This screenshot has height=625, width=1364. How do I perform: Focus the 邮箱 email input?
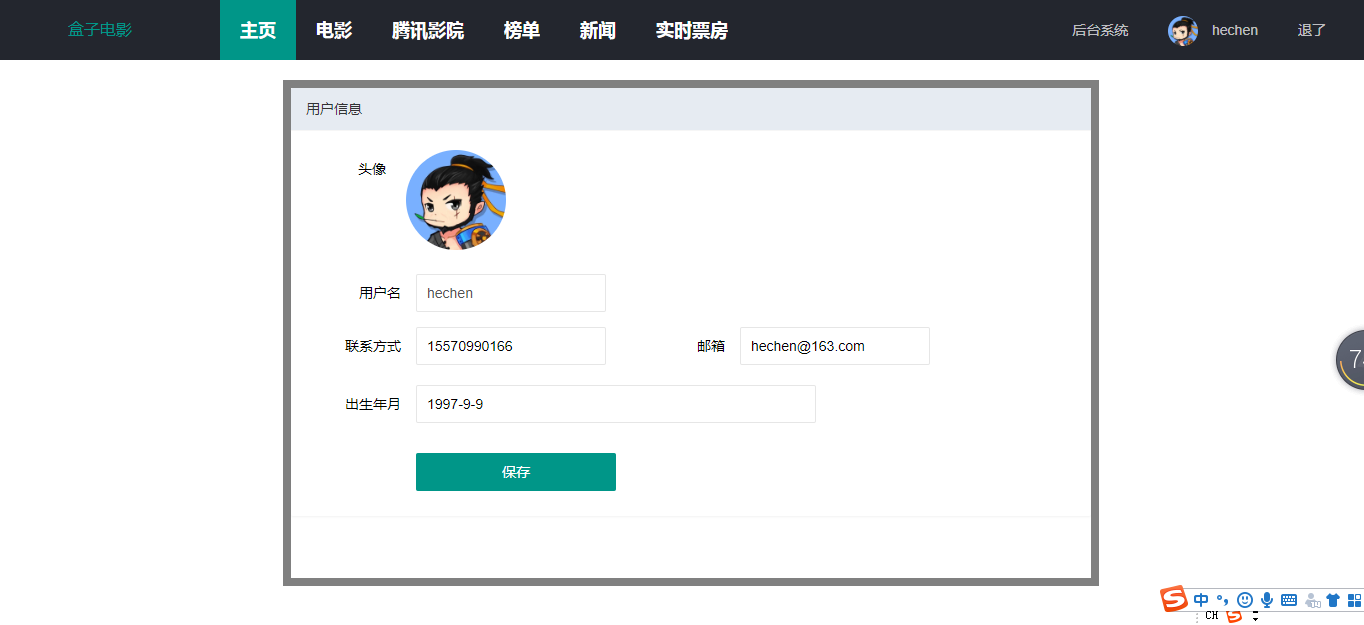(x=835, y=346)
